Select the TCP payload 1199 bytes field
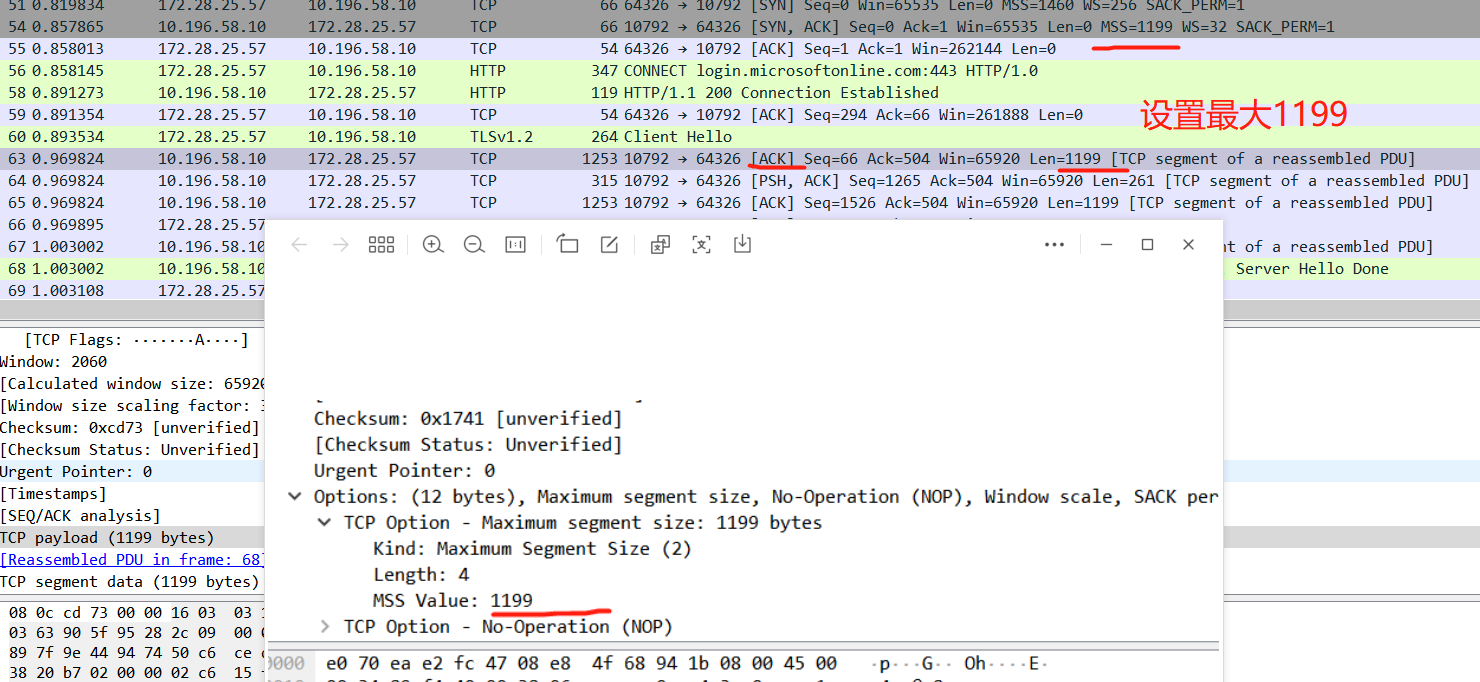The height and width of the screenshot is (682, 1480). (80, 537)
